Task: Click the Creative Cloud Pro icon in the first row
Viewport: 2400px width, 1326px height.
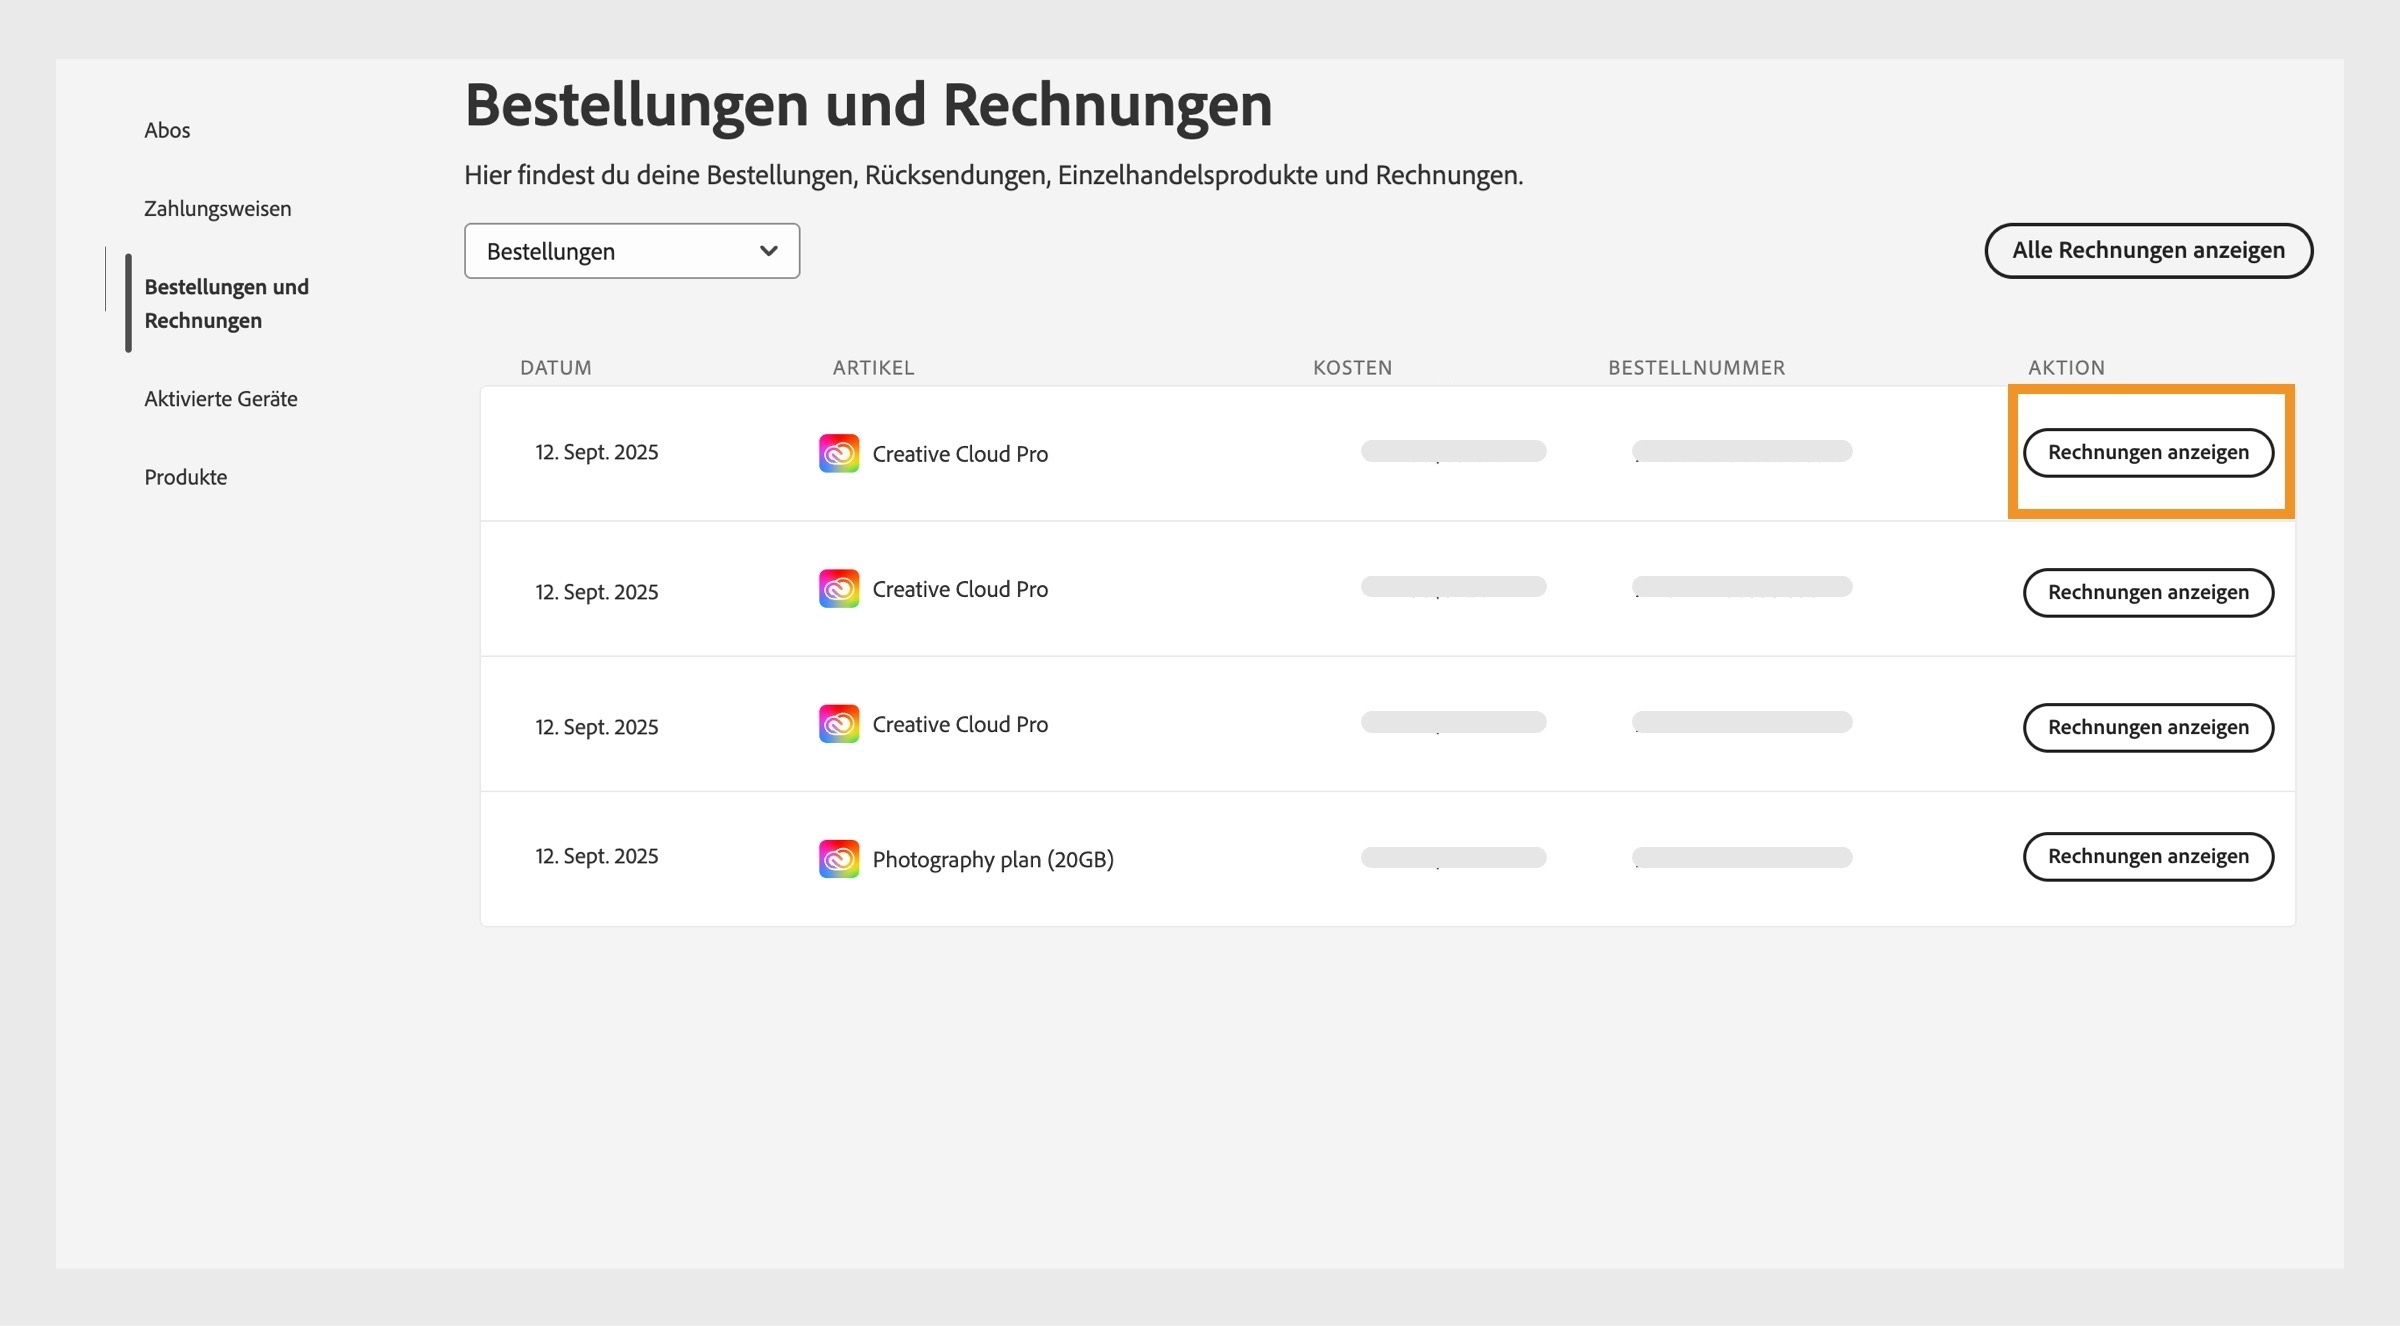Action: (x=839, y=453)
